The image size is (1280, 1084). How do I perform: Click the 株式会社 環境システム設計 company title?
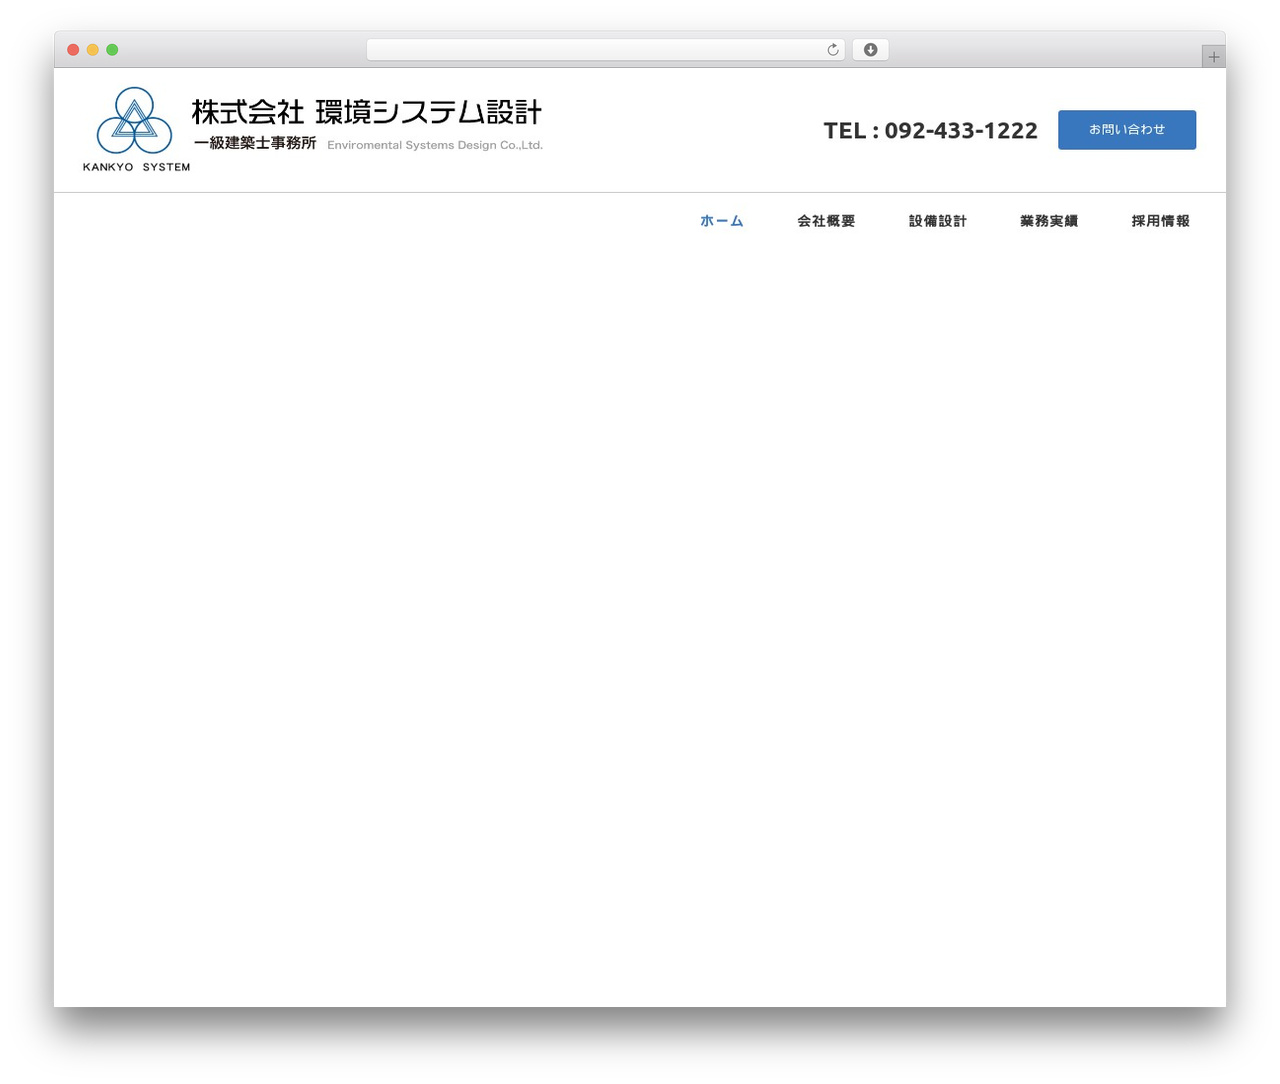tap(367, 112)
